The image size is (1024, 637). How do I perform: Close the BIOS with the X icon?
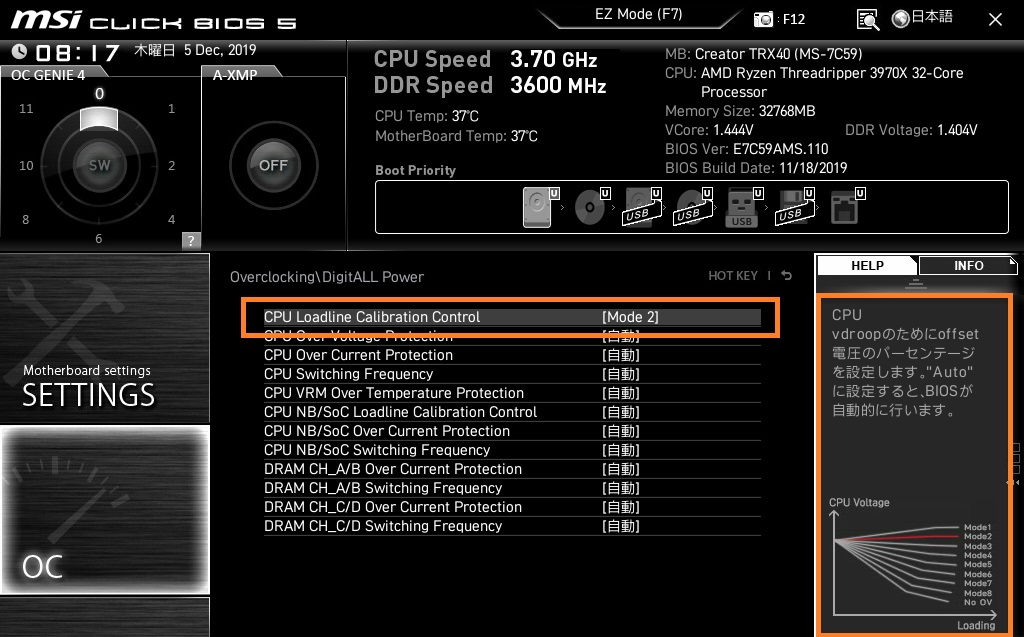pos(995,20)
